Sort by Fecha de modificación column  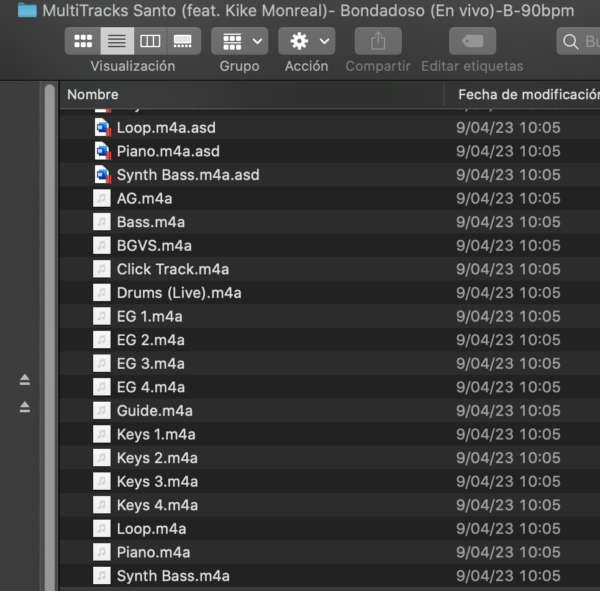[529, 95]
